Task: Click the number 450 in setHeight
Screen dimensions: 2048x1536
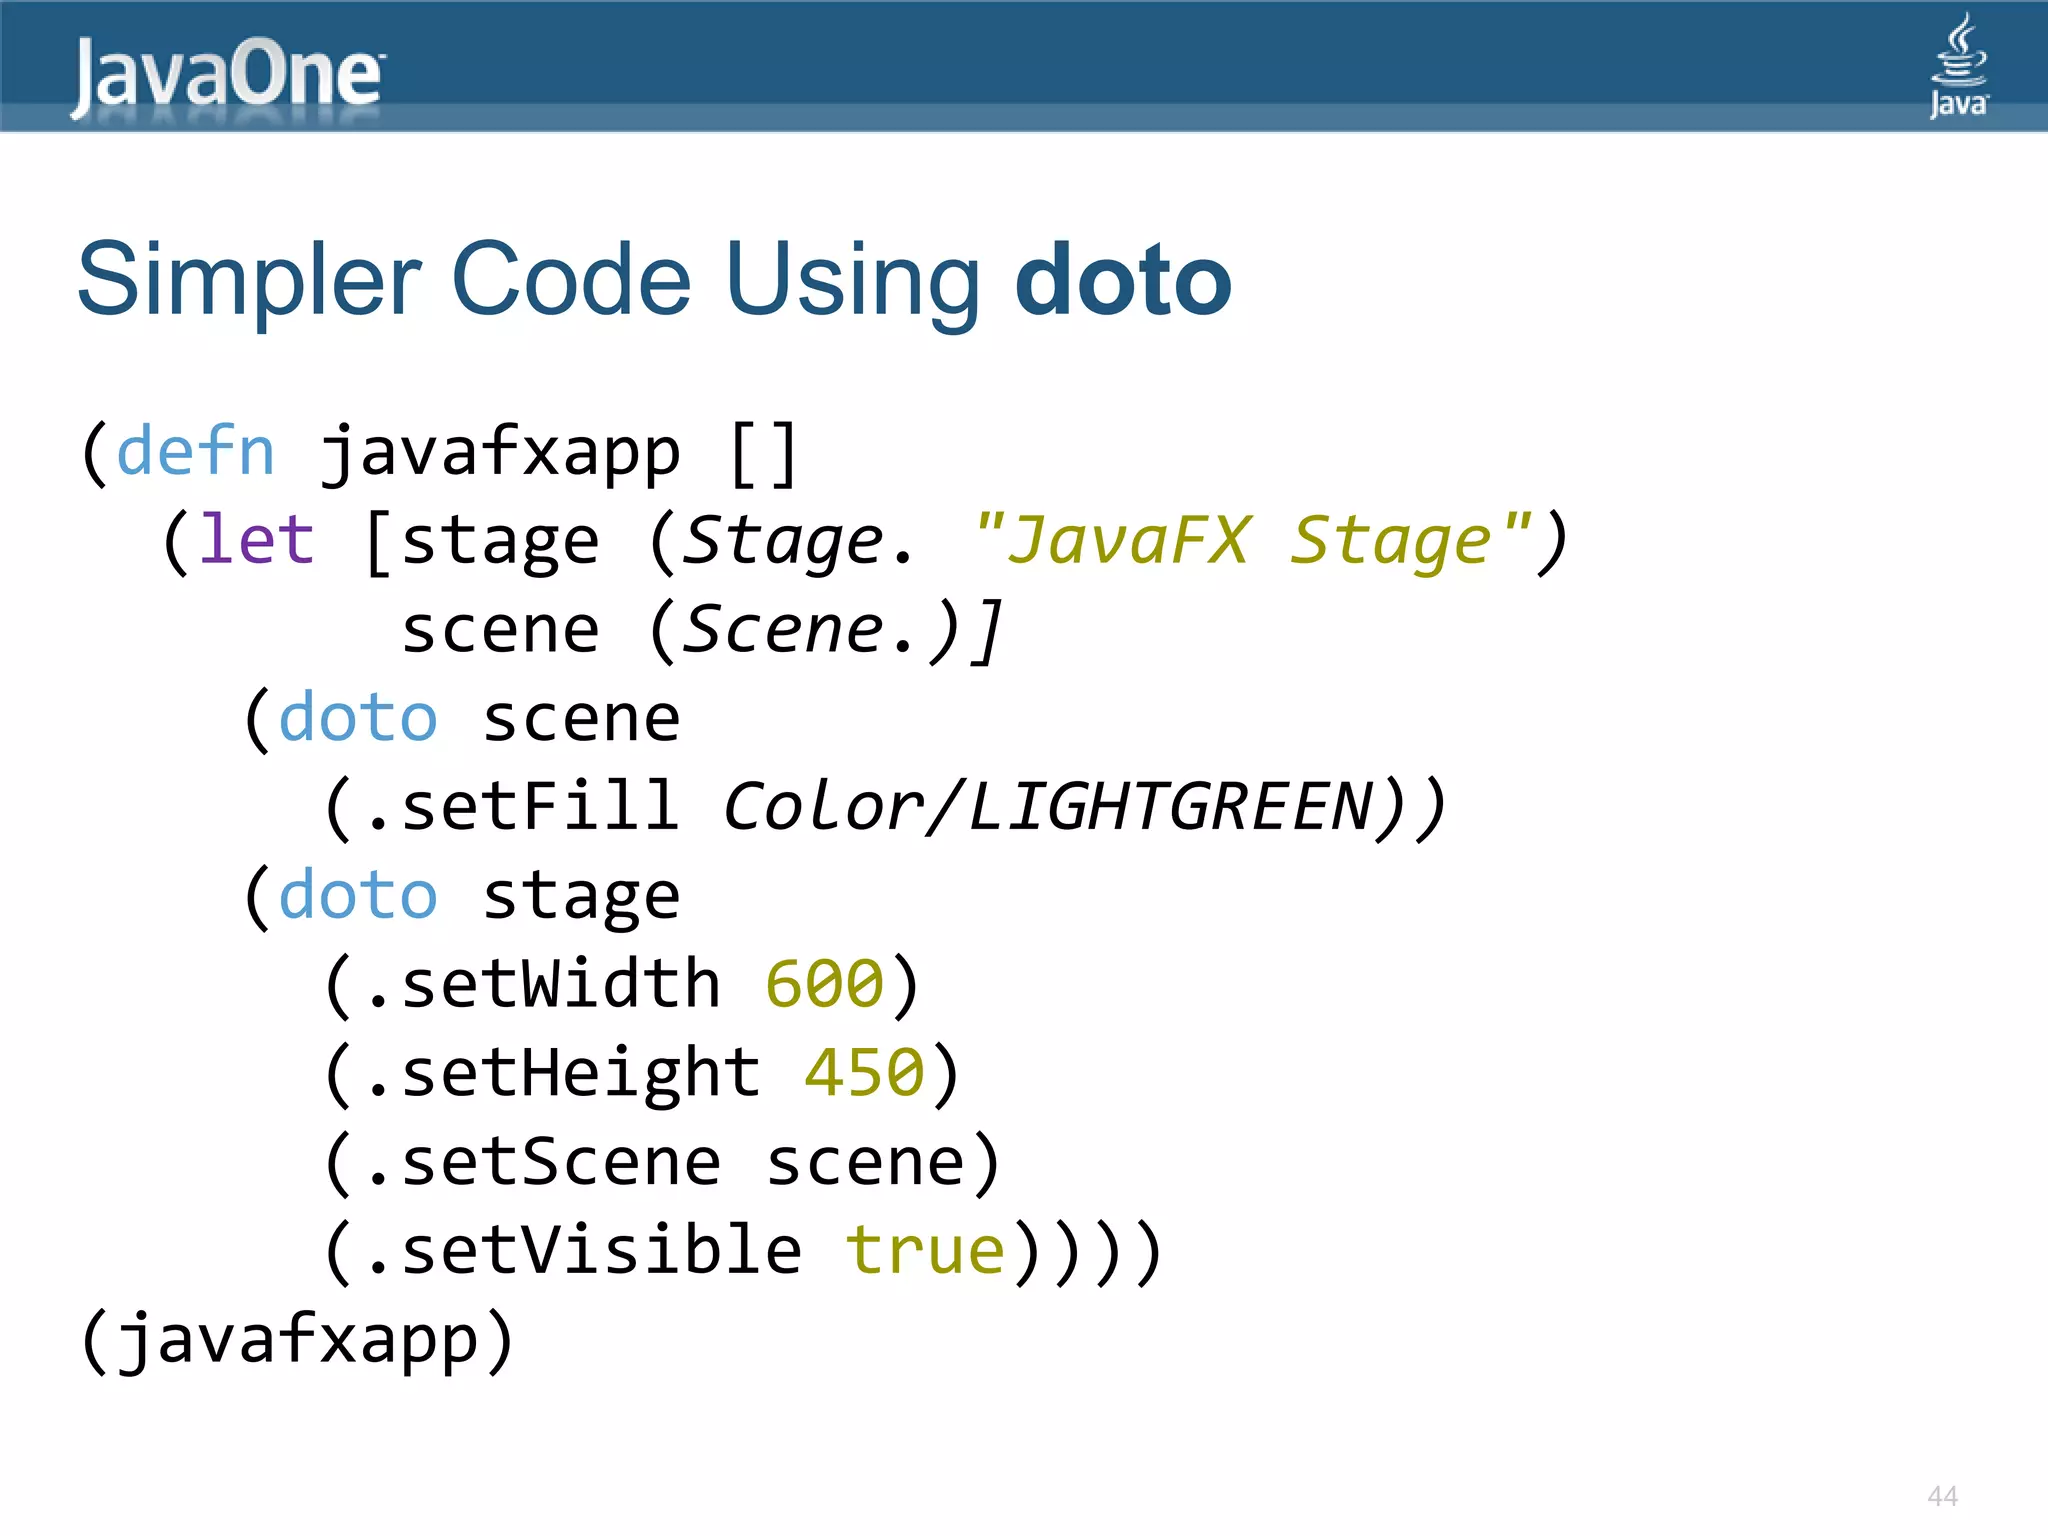Action: [x=865, y=1073]
